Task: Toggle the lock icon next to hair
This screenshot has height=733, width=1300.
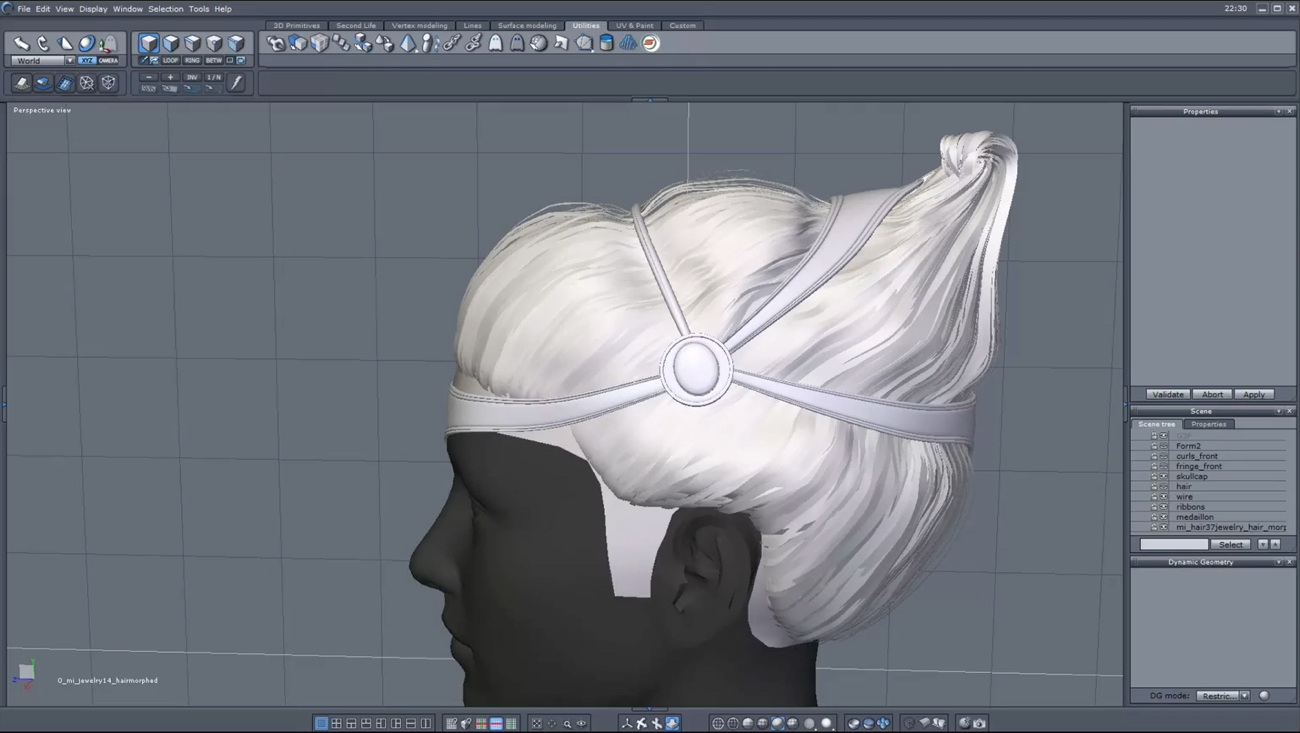Action: point(1154,486)
